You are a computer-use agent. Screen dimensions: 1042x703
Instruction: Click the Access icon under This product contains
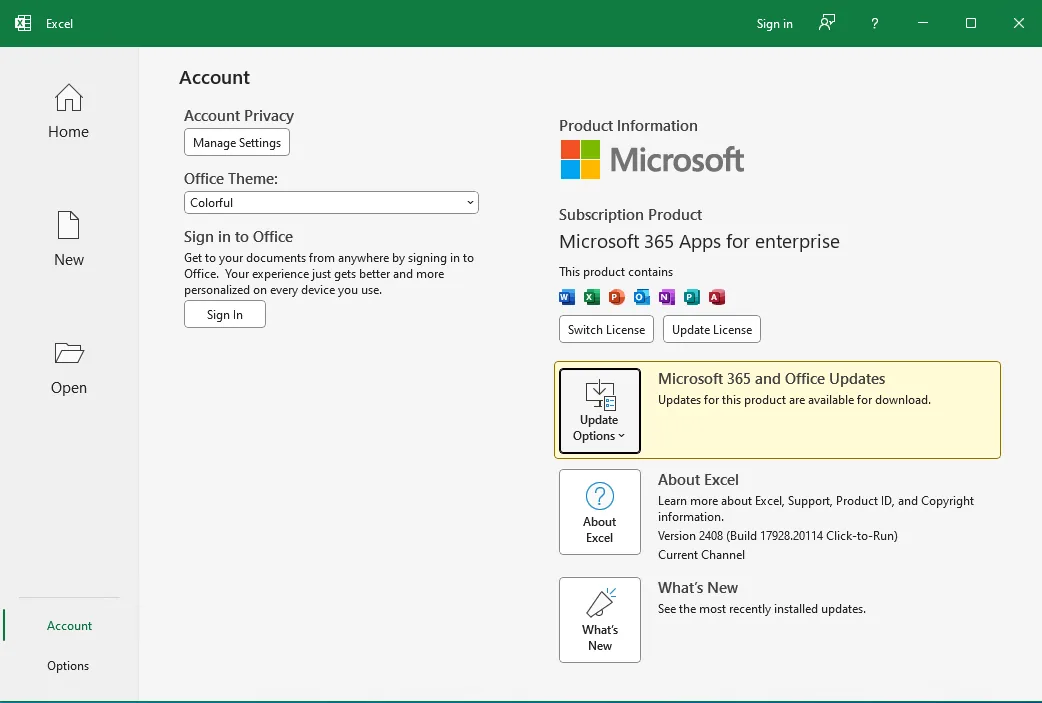coord(716,297)
